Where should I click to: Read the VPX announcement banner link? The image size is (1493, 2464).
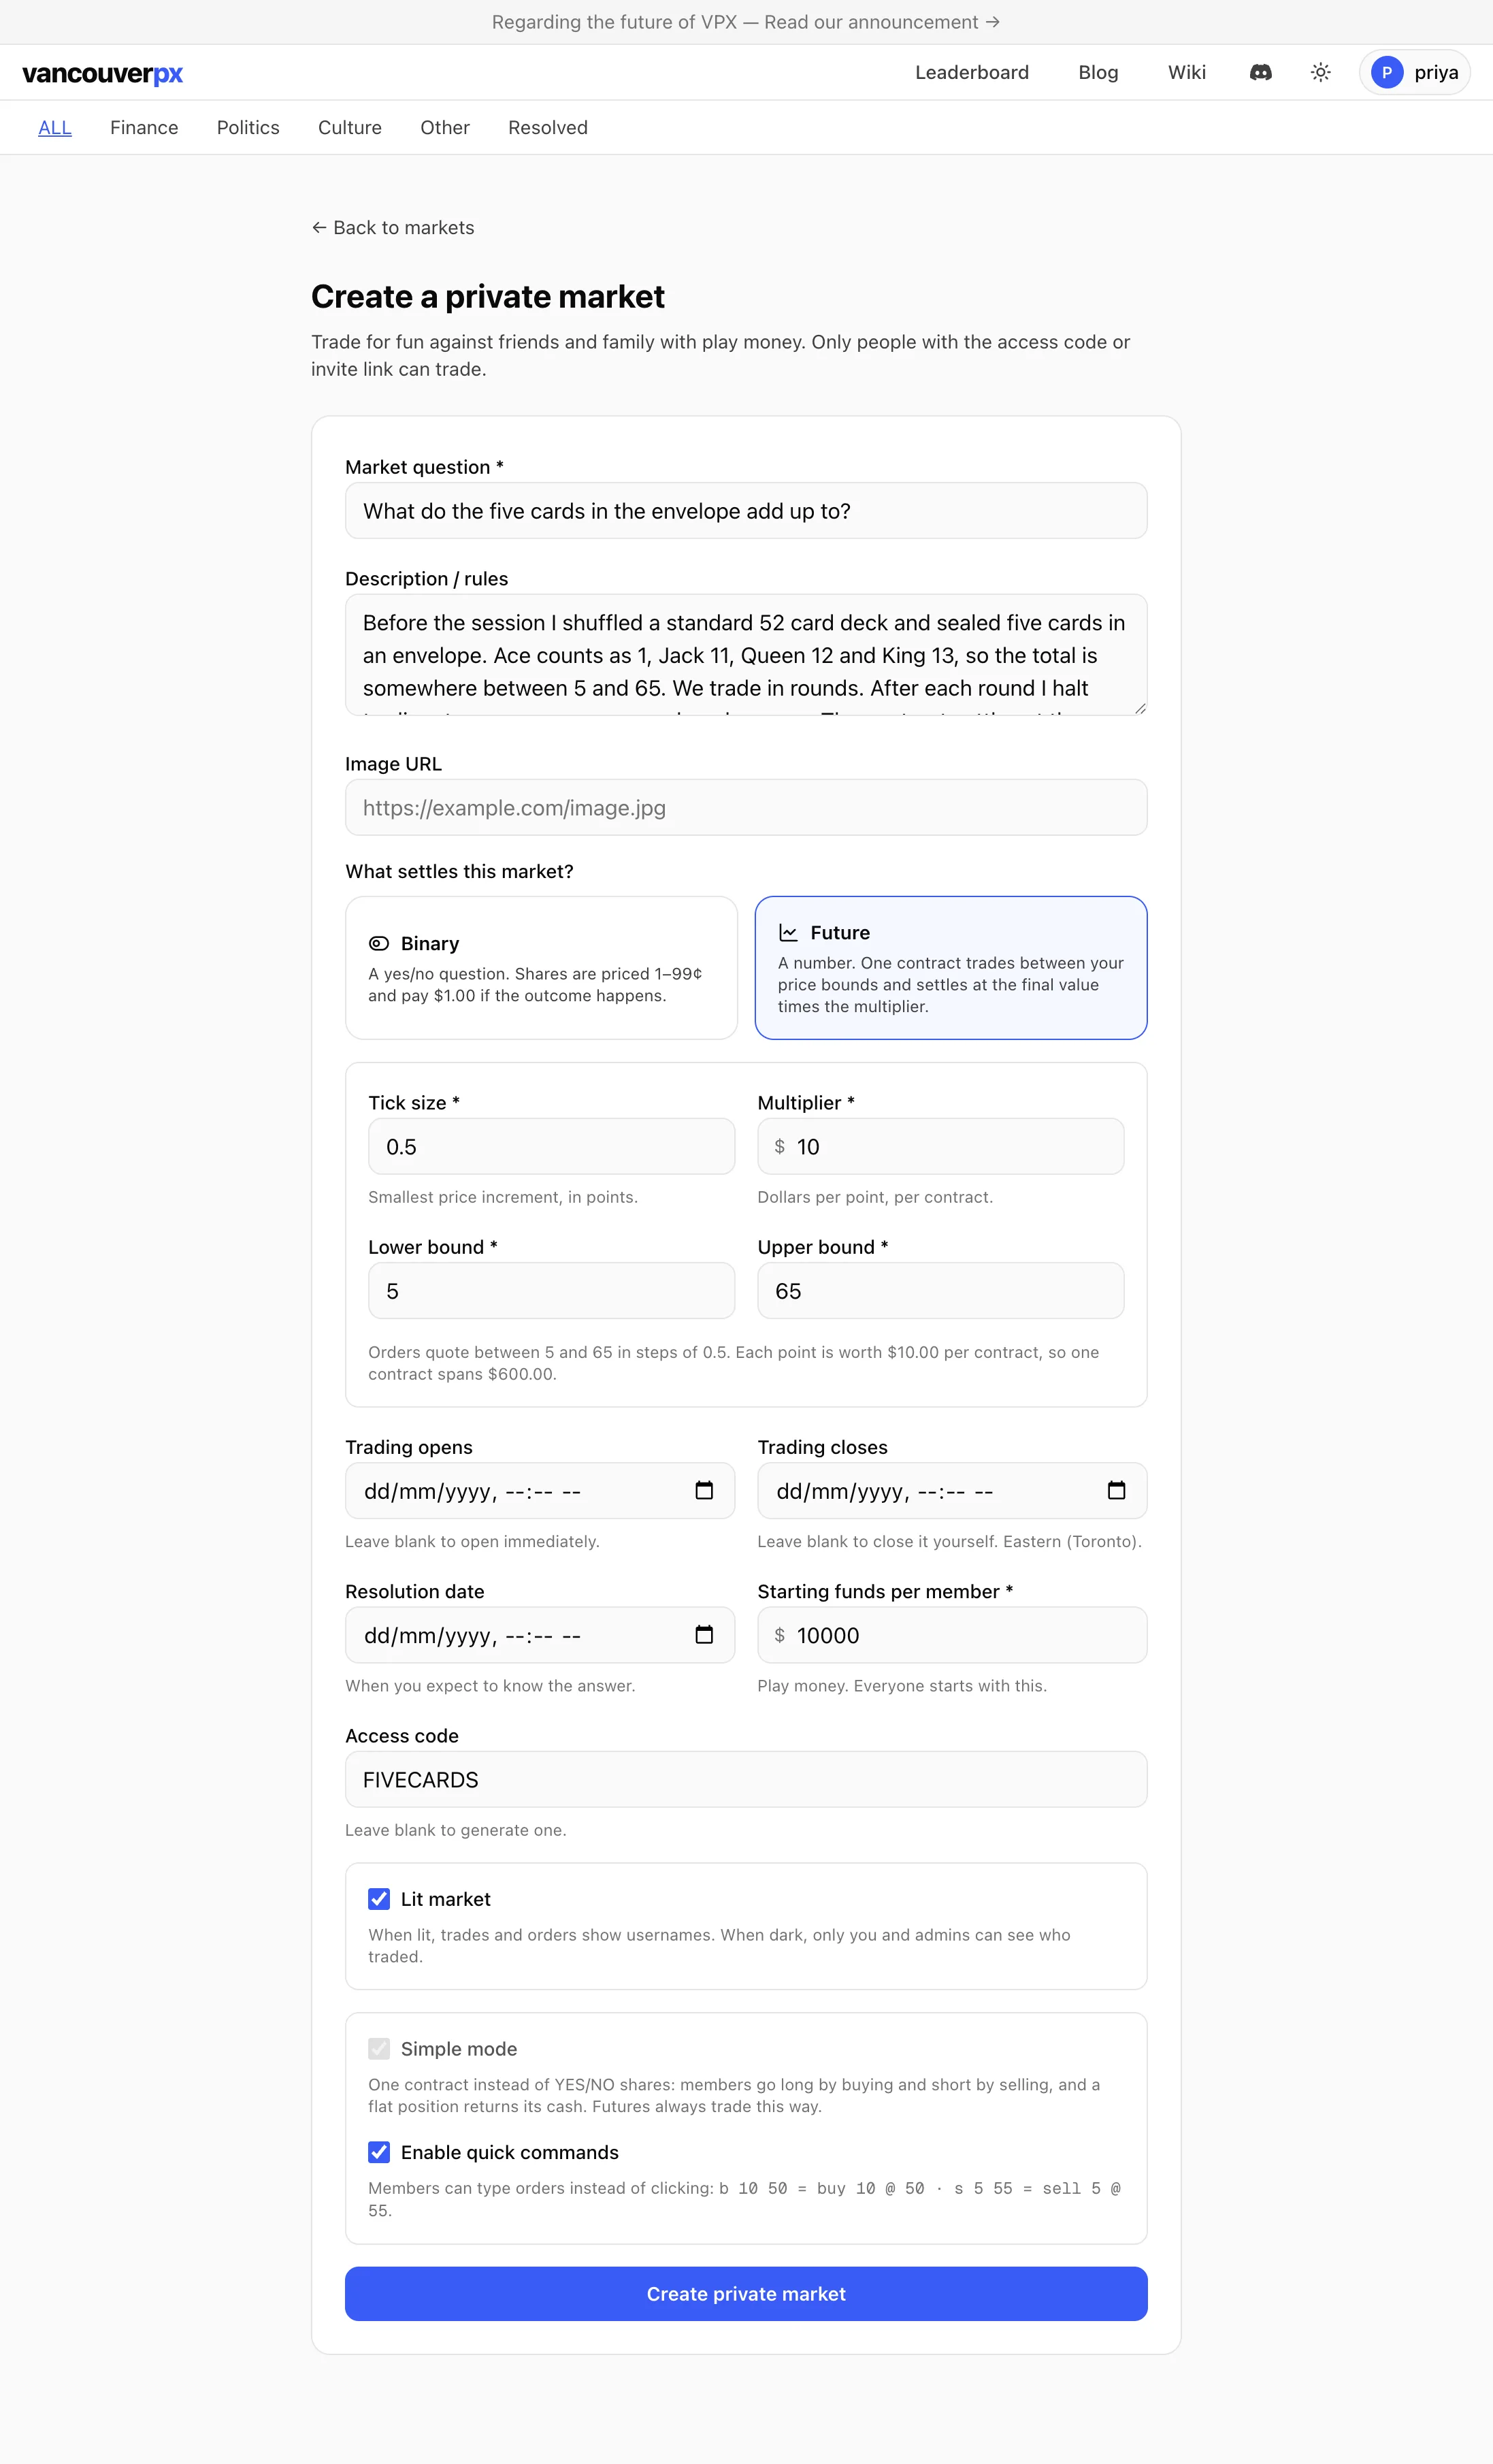click(x=746, y=22)
